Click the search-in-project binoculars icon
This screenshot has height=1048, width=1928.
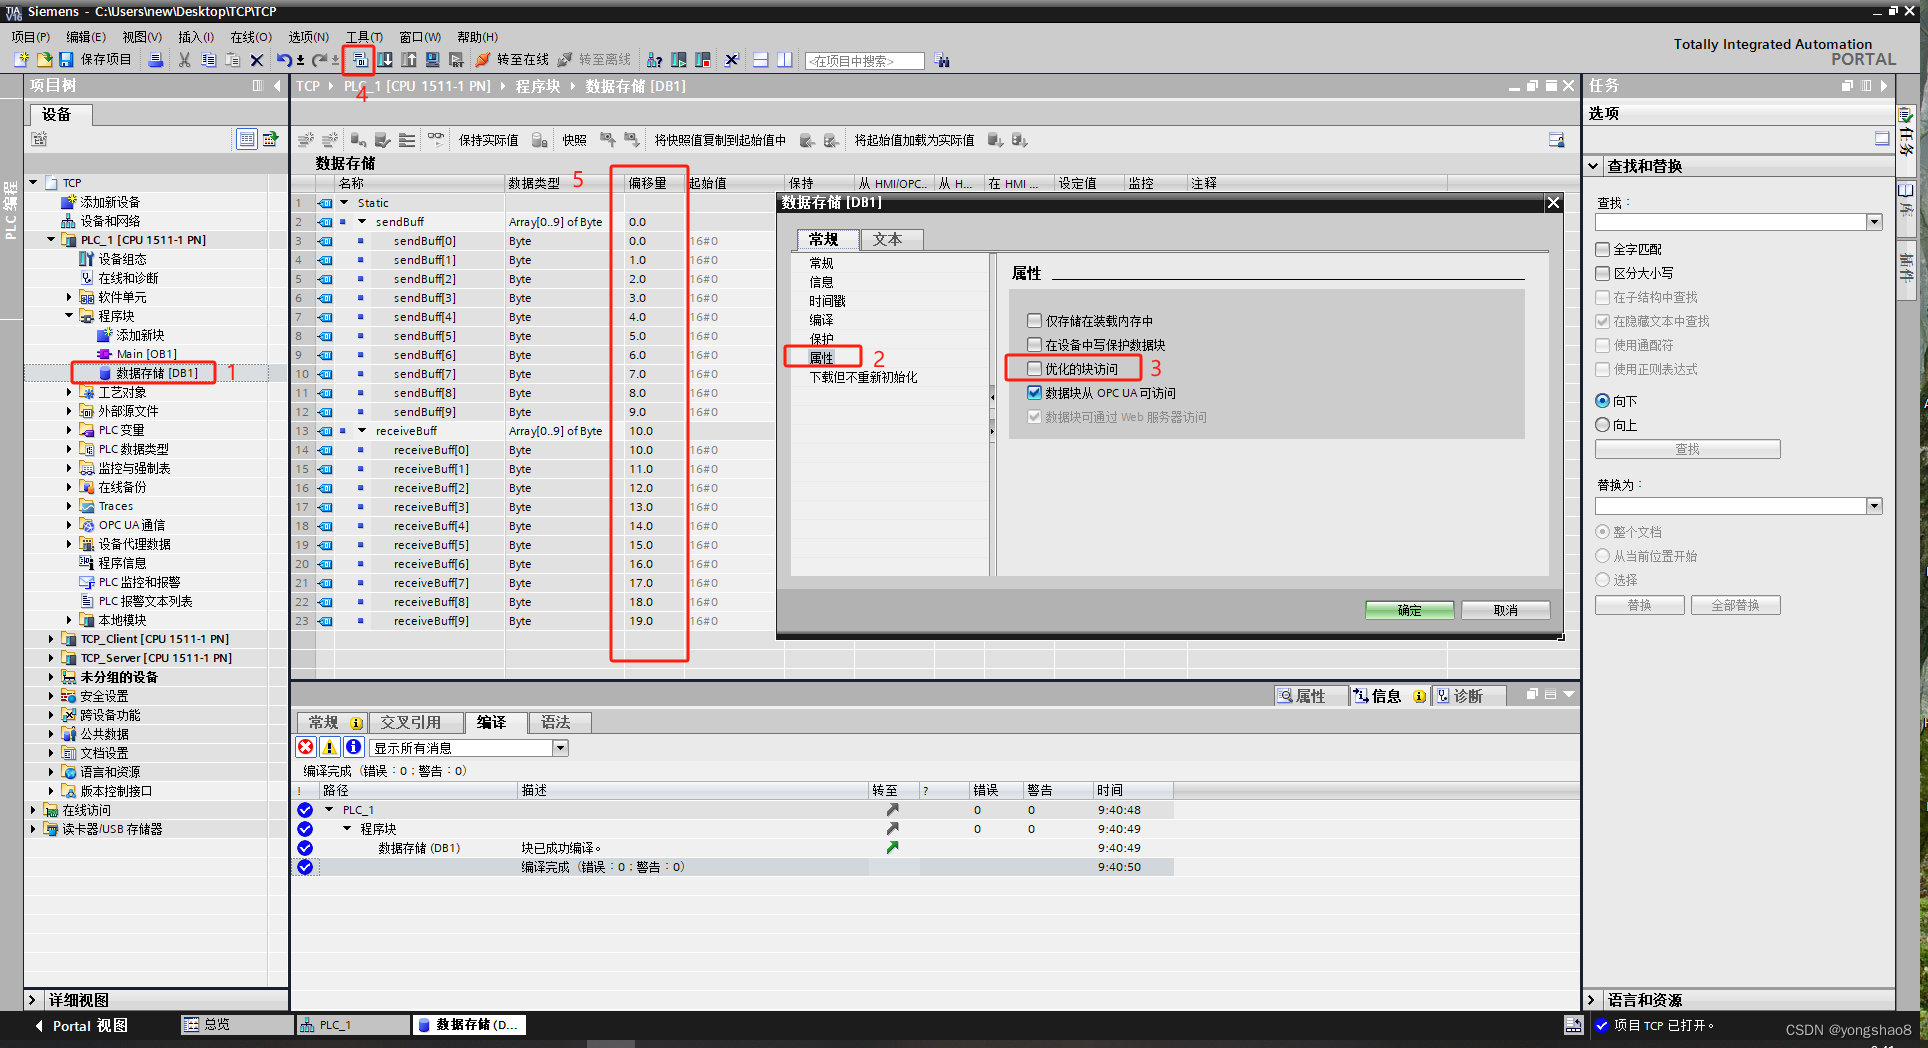coord(942,60)
